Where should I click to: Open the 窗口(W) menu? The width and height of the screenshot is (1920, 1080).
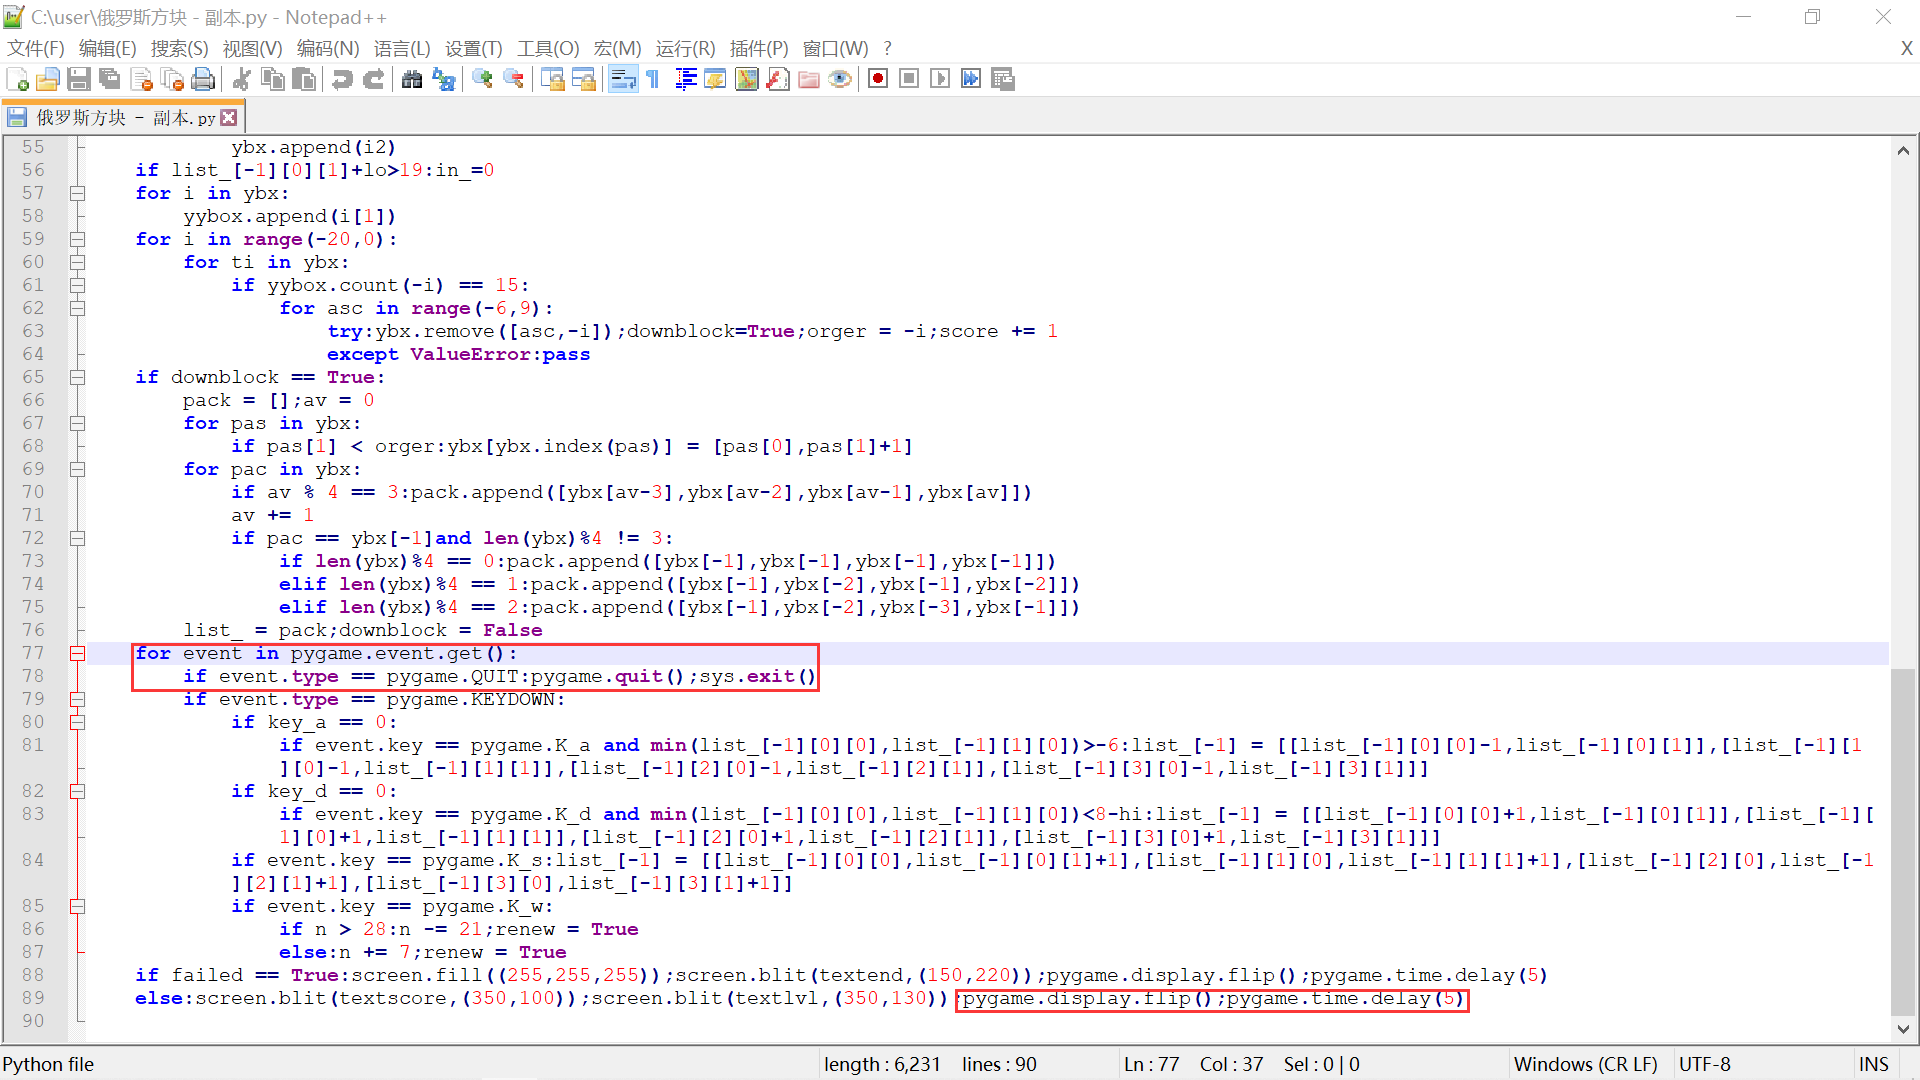point(836,49)
